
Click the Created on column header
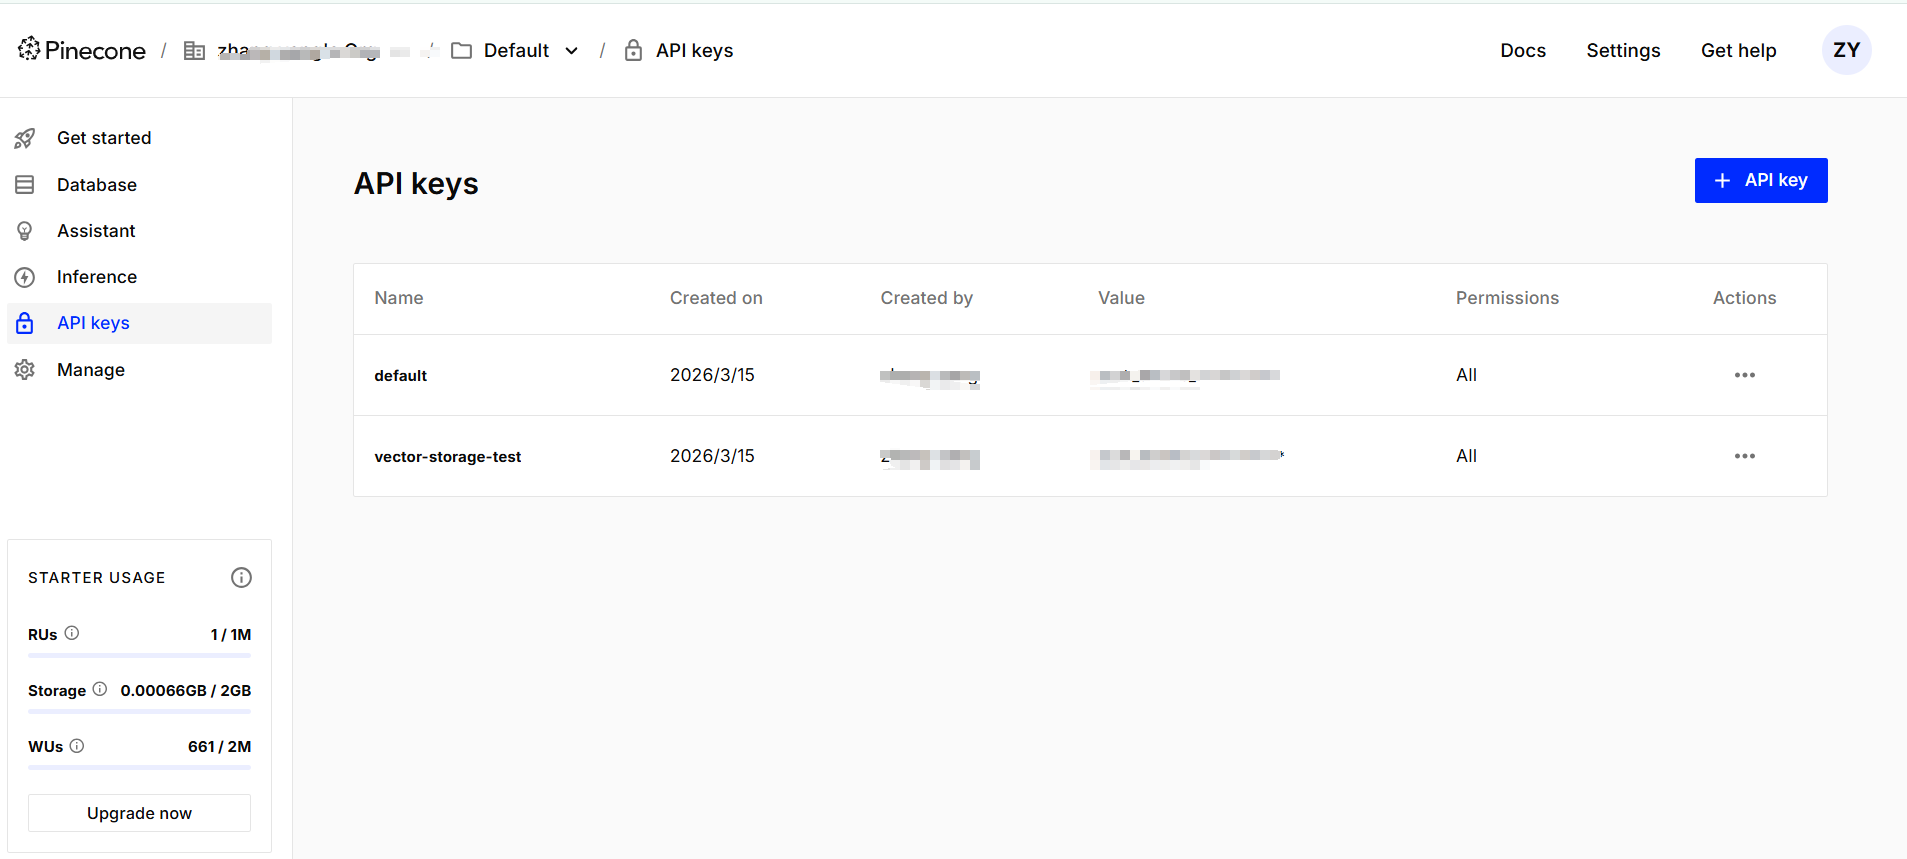coord(716,298)
